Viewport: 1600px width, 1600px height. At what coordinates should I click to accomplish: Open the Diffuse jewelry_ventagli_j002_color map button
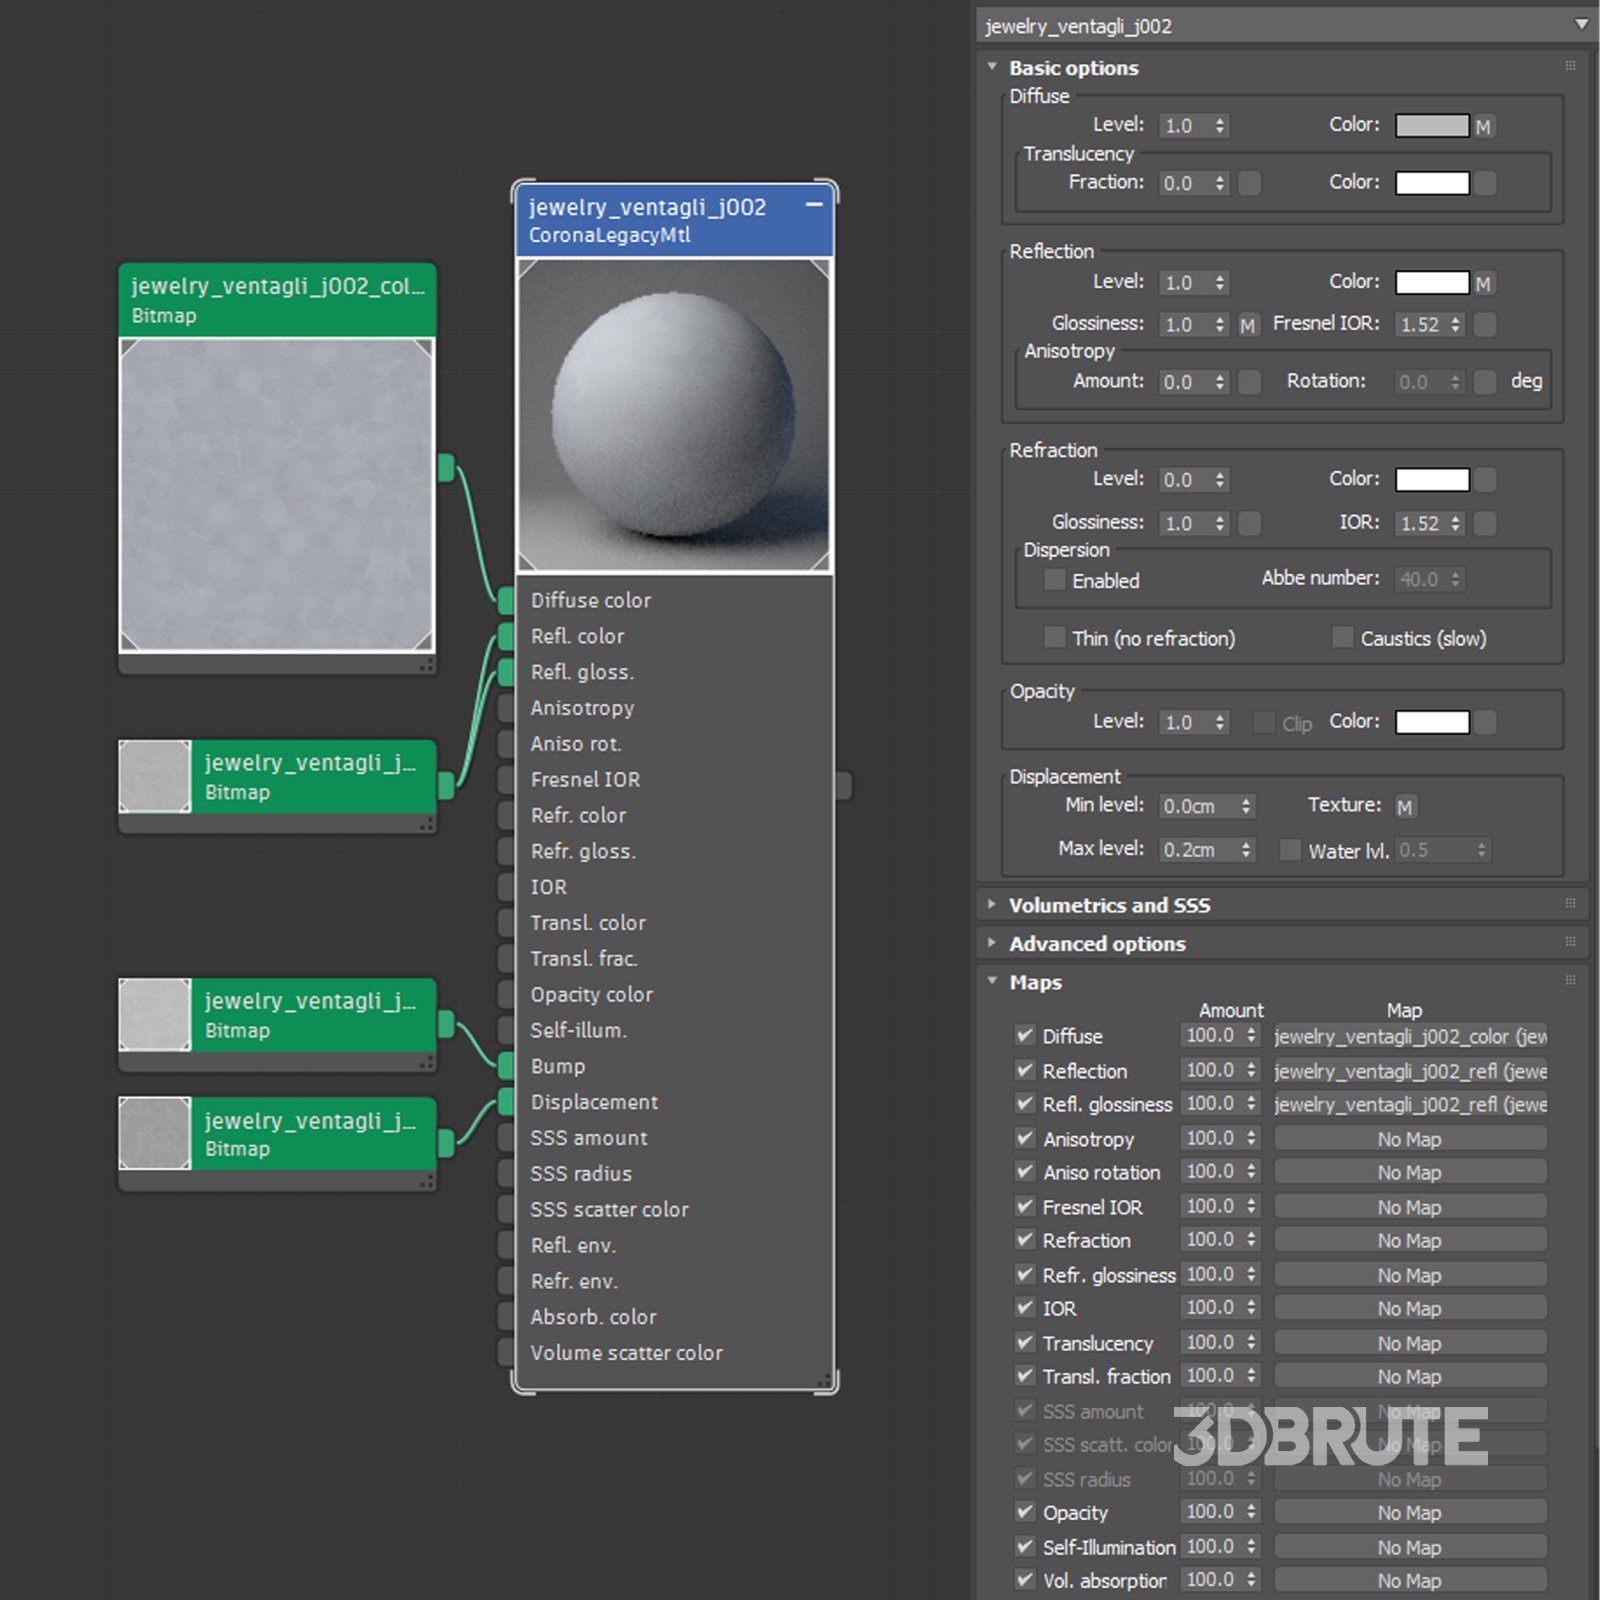pos(1410,1037)
